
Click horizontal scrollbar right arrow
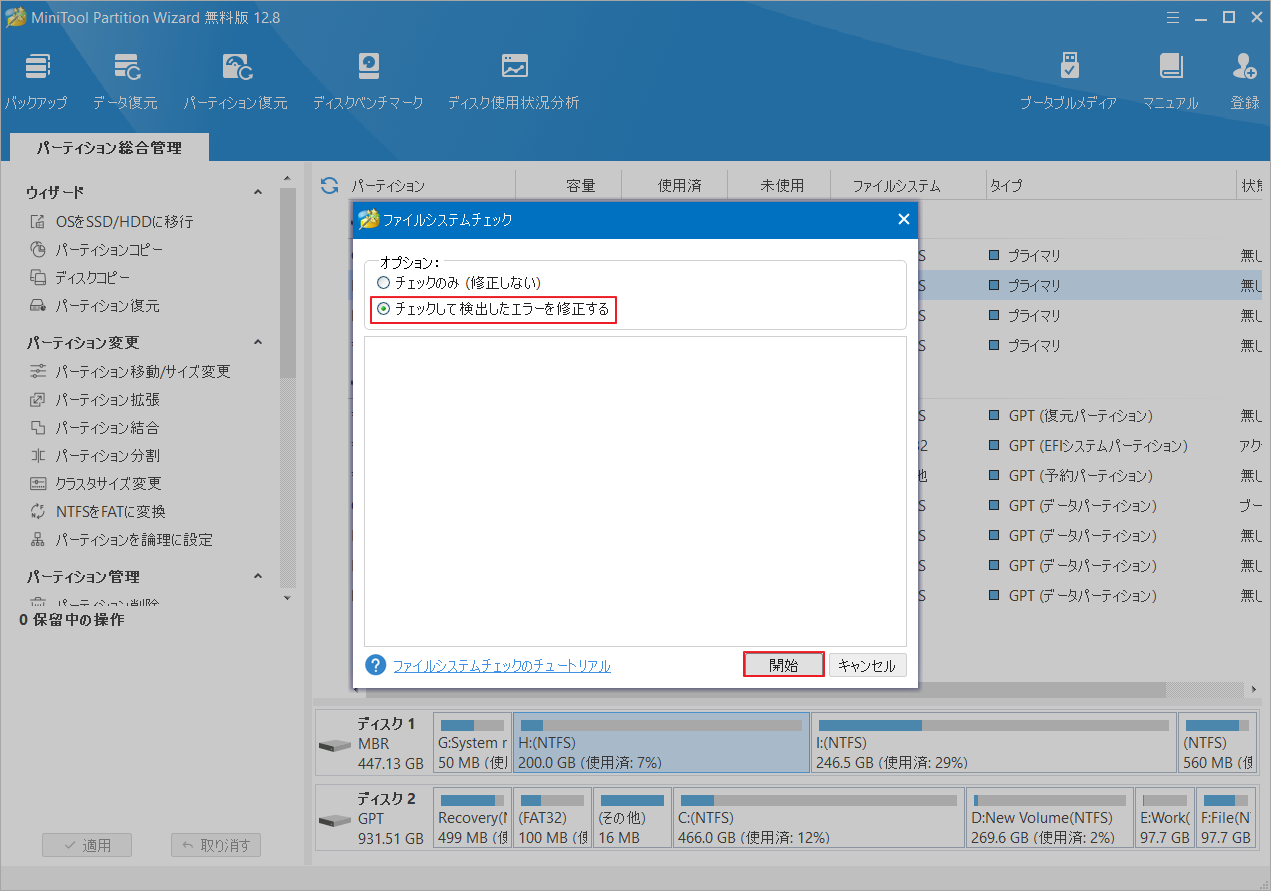1254,690
